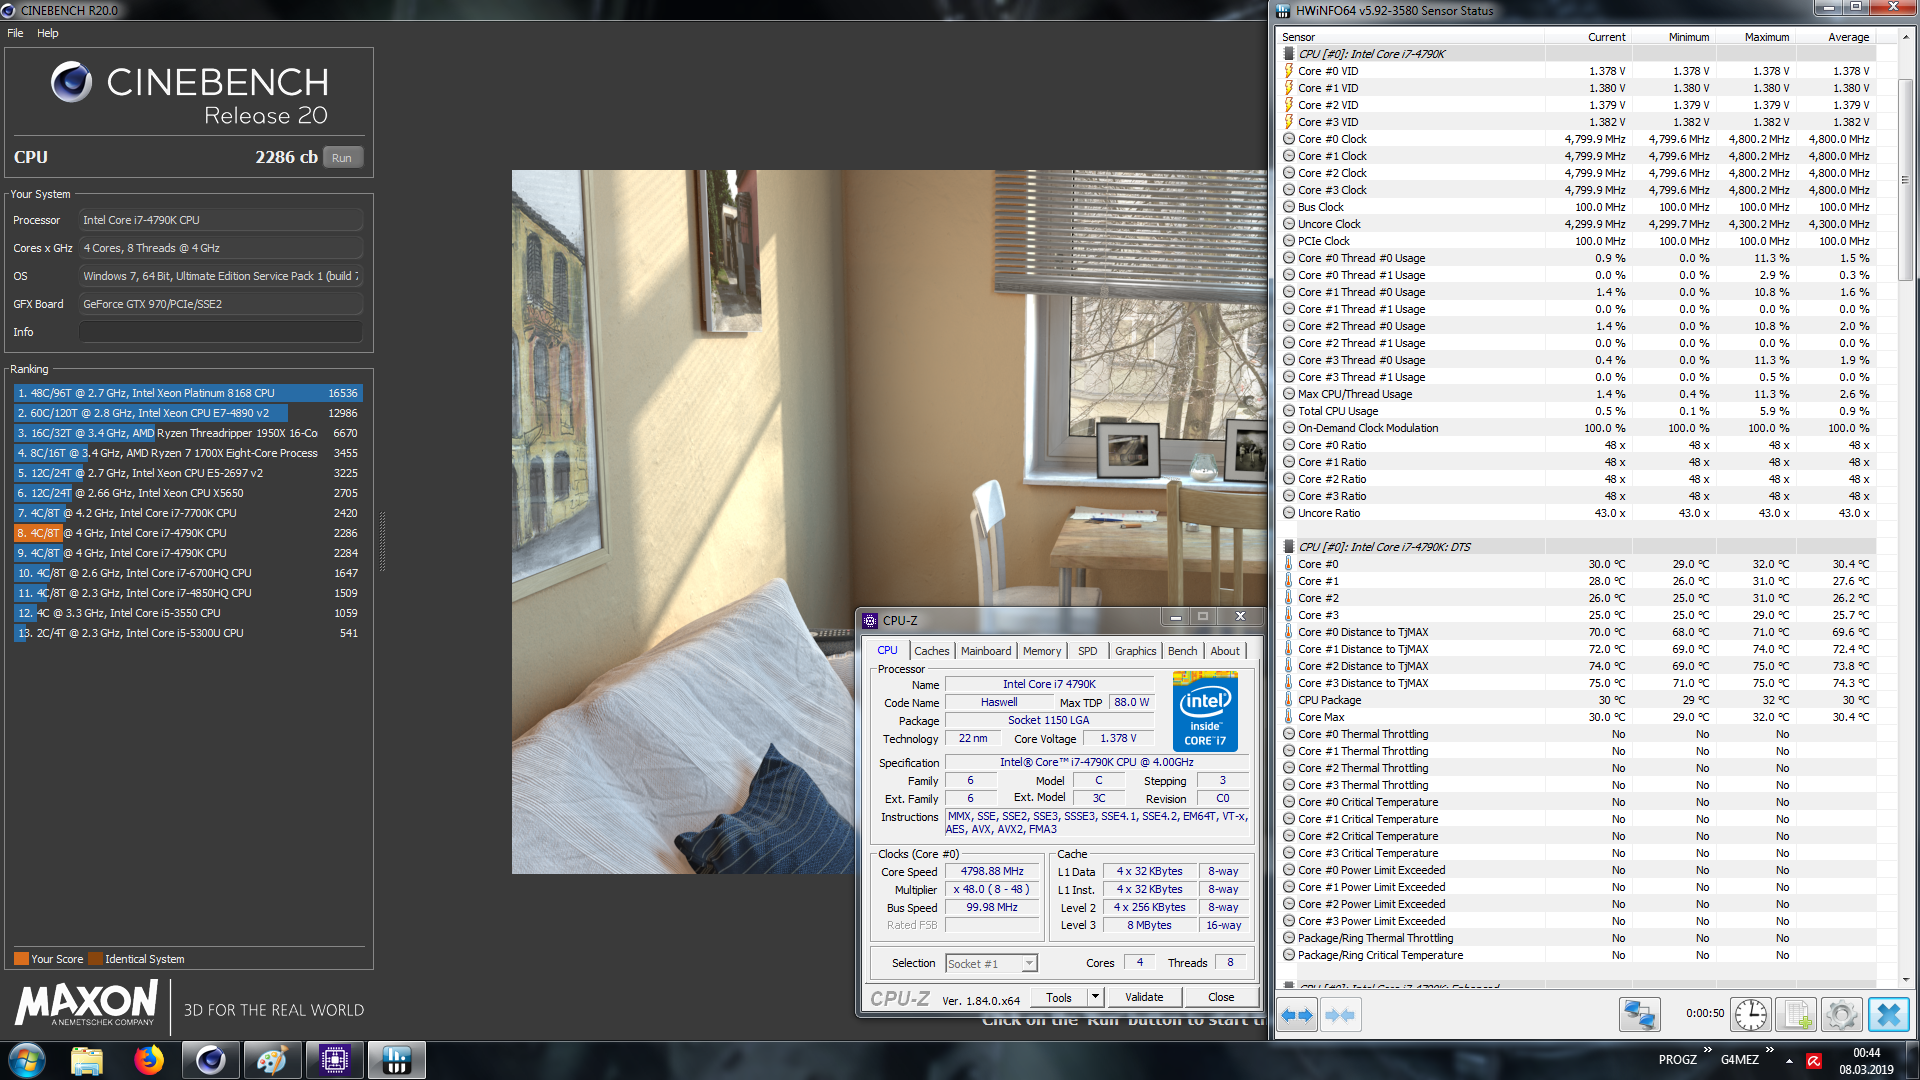The width and height of the screenshot is (1920, 1080).
Task: Click the Tools button in CPU-Z
Action: pos(1059,997)
